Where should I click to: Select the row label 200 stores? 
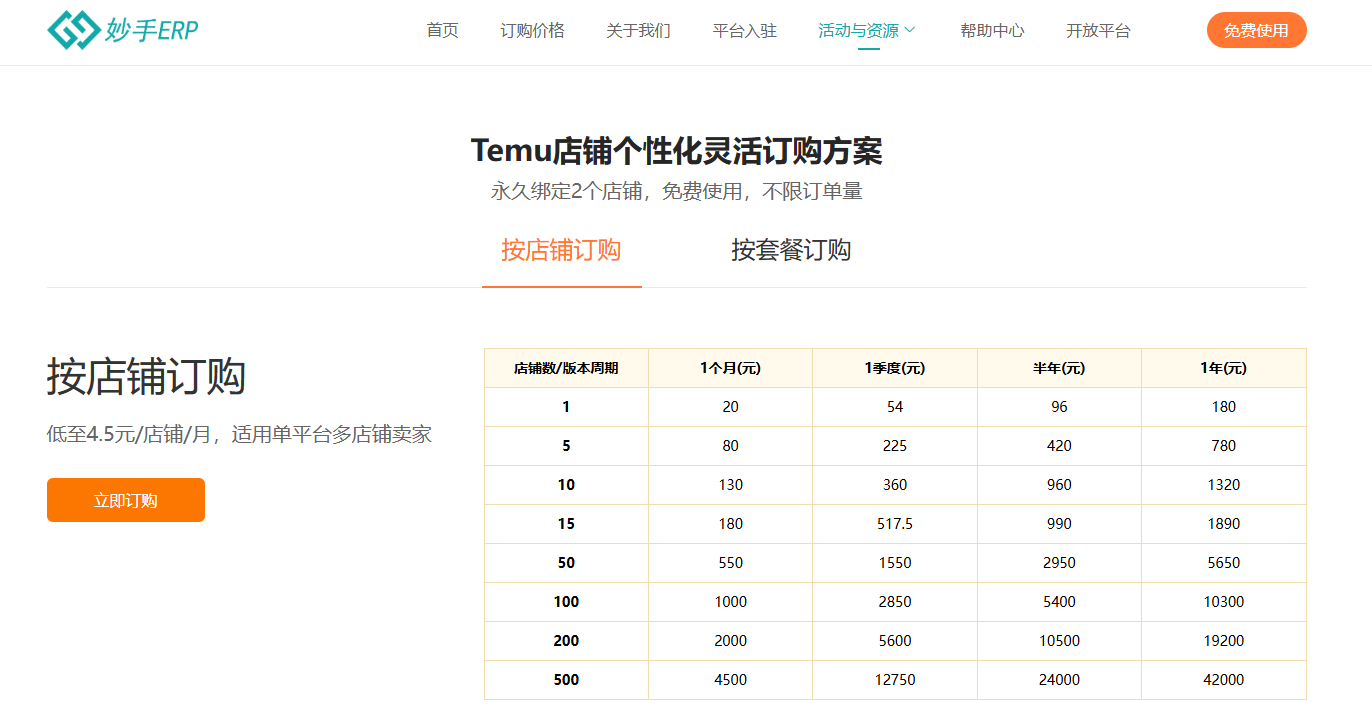pos(566,641)
